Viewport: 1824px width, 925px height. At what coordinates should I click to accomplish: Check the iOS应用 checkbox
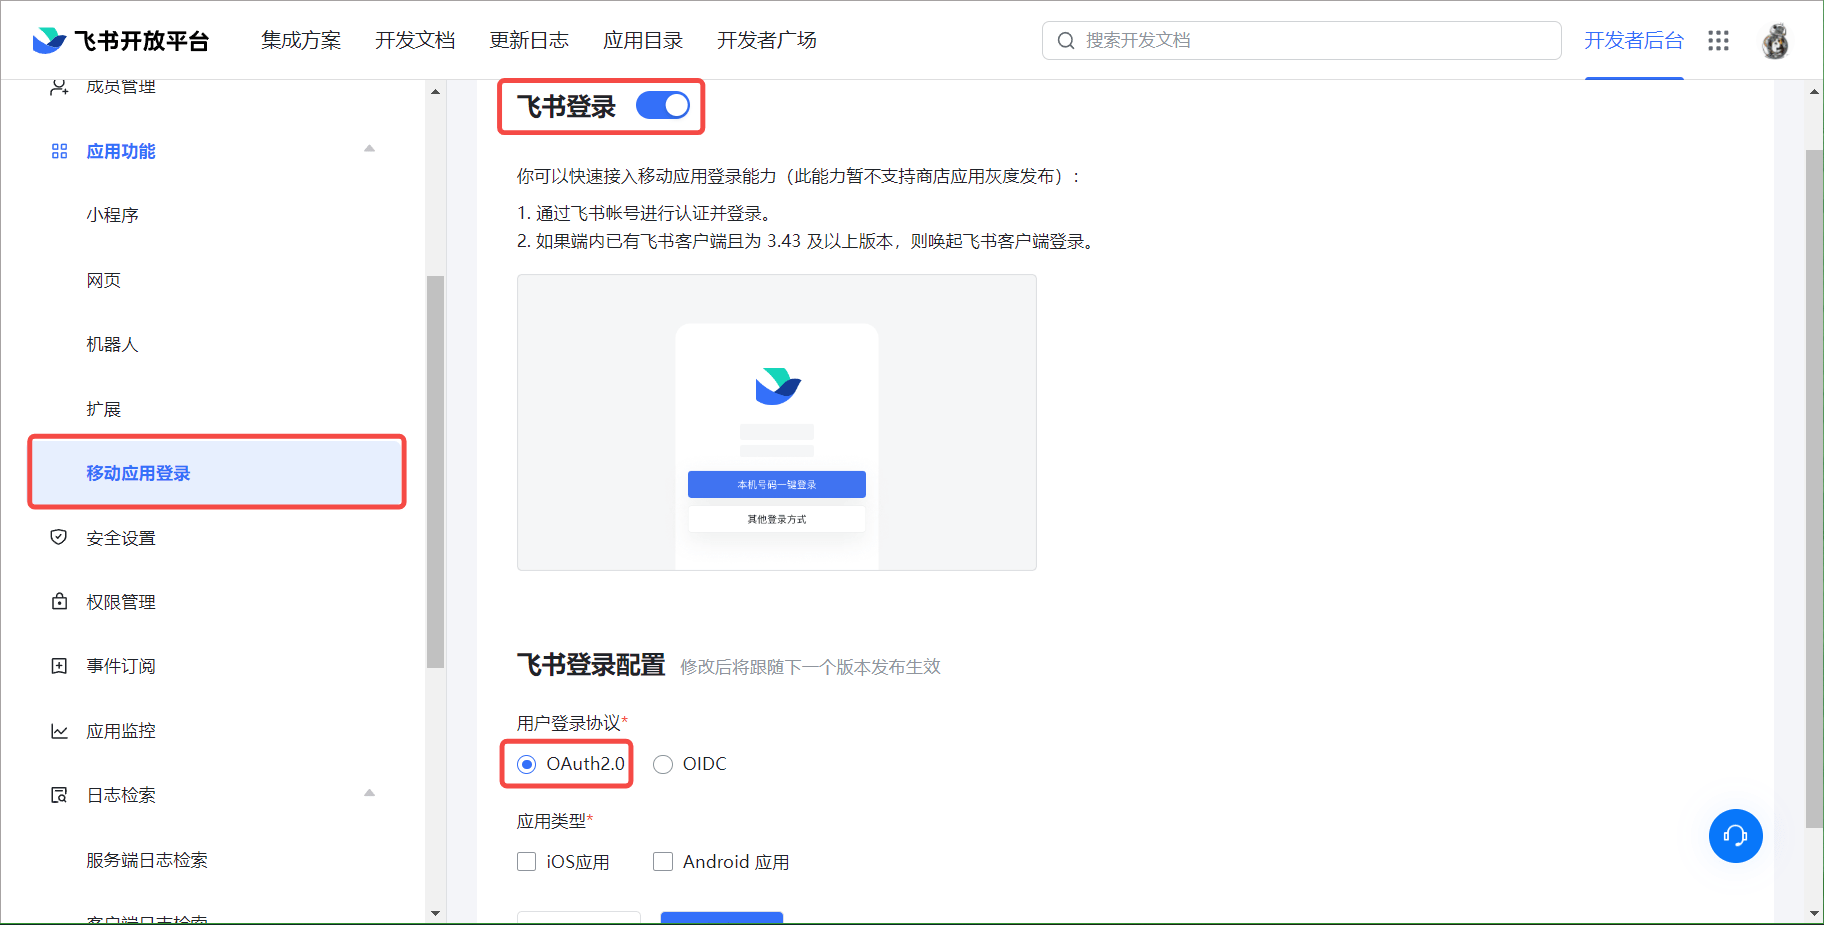coord(527,862)
